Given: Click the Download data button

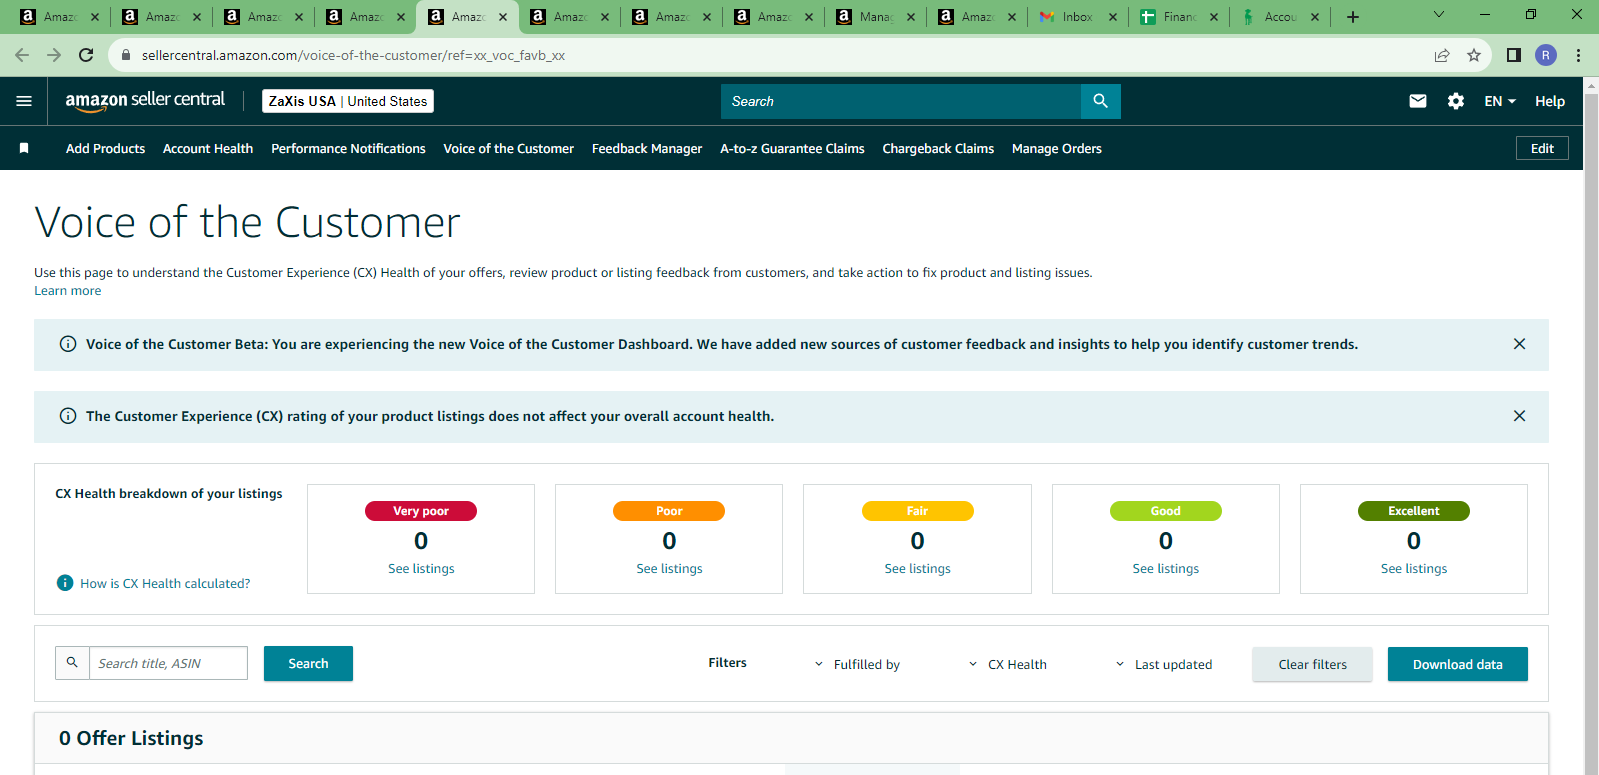Looking at the screenshot, I should (x=1457, y=664).
